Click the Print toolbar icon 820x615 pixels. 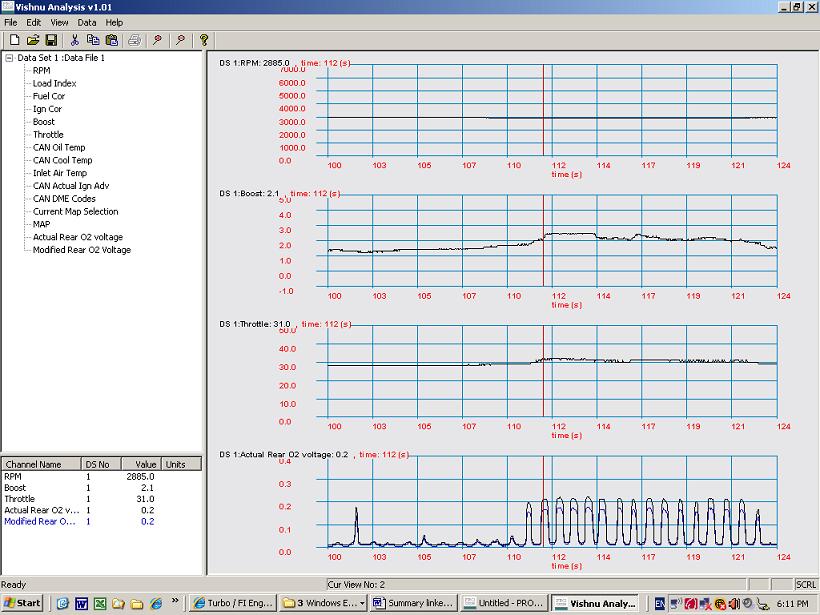click(134, 40)
